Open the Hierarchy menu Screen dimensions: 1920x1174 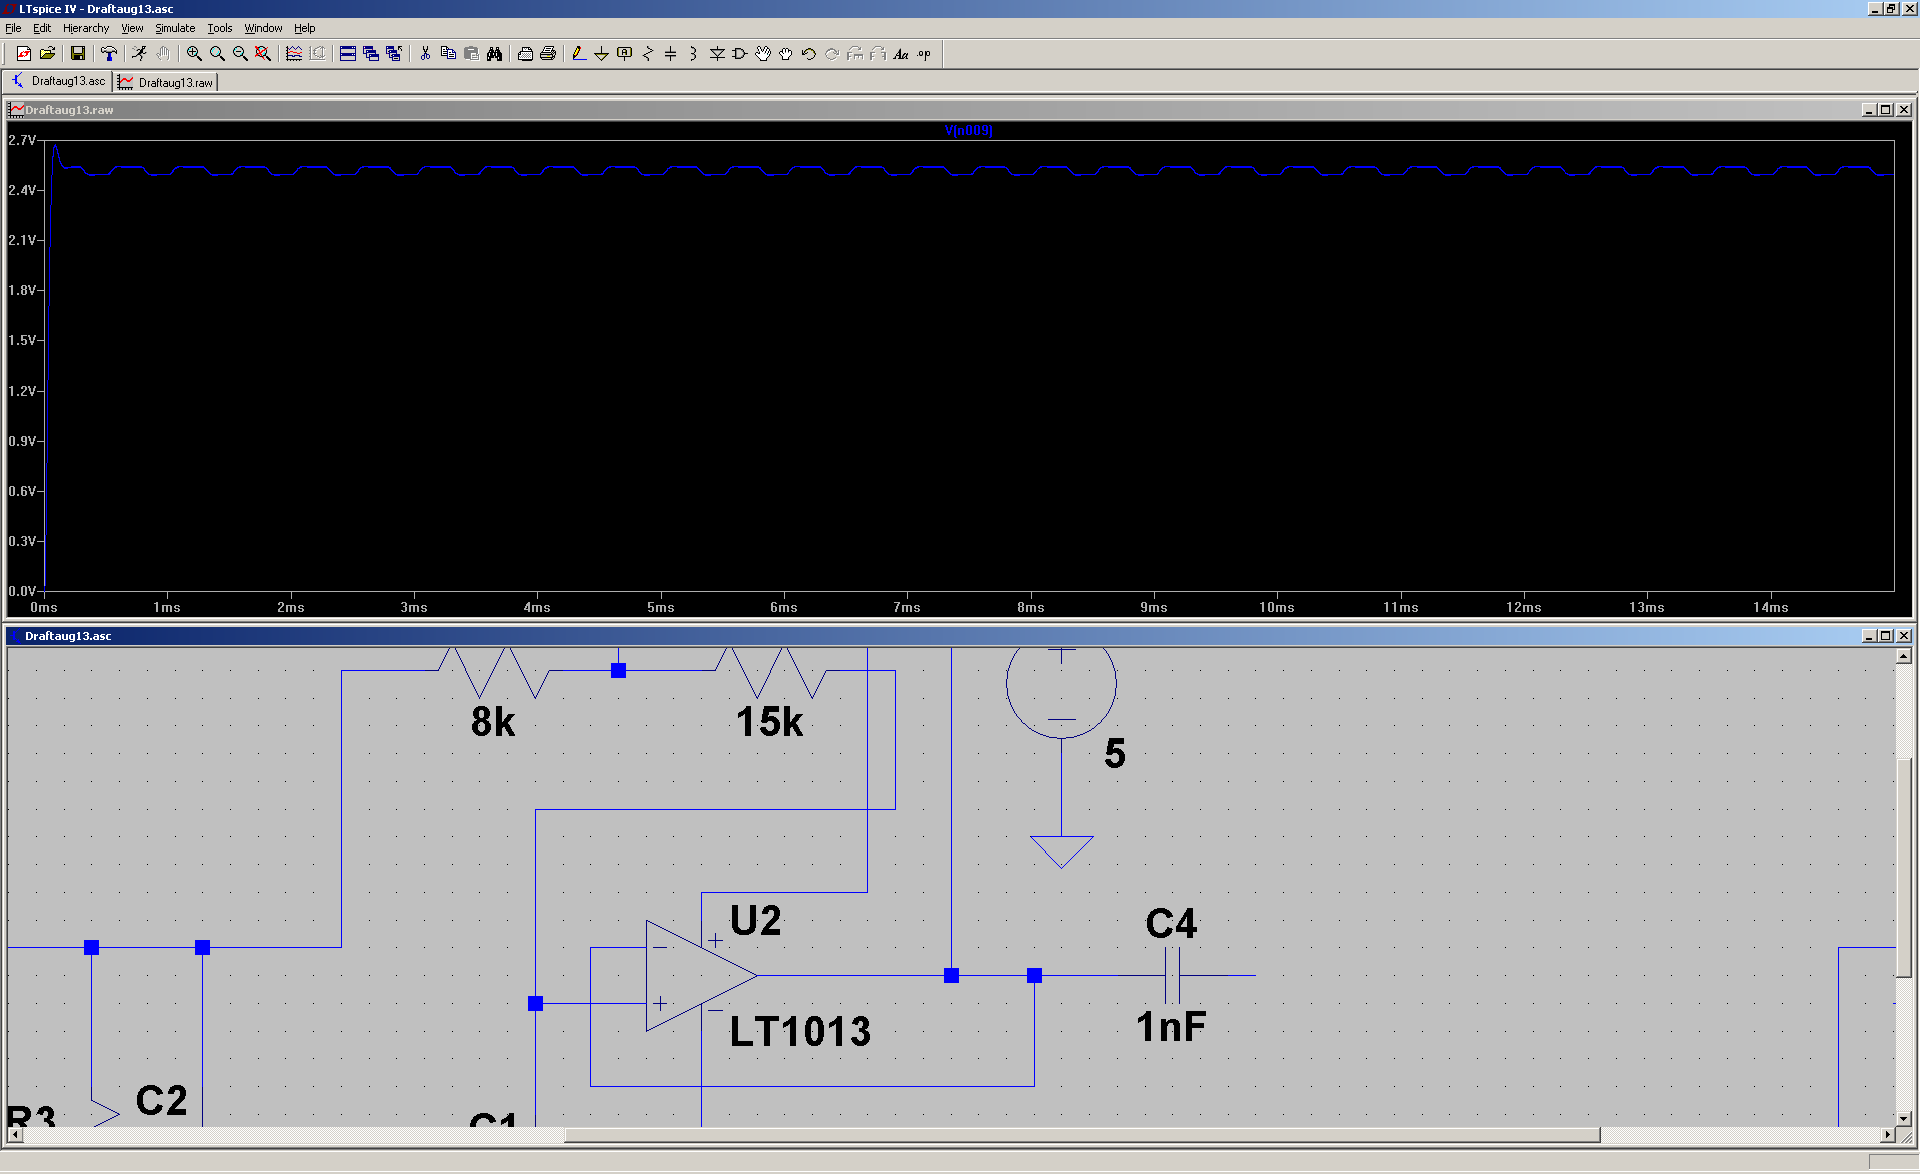(86, 28)
